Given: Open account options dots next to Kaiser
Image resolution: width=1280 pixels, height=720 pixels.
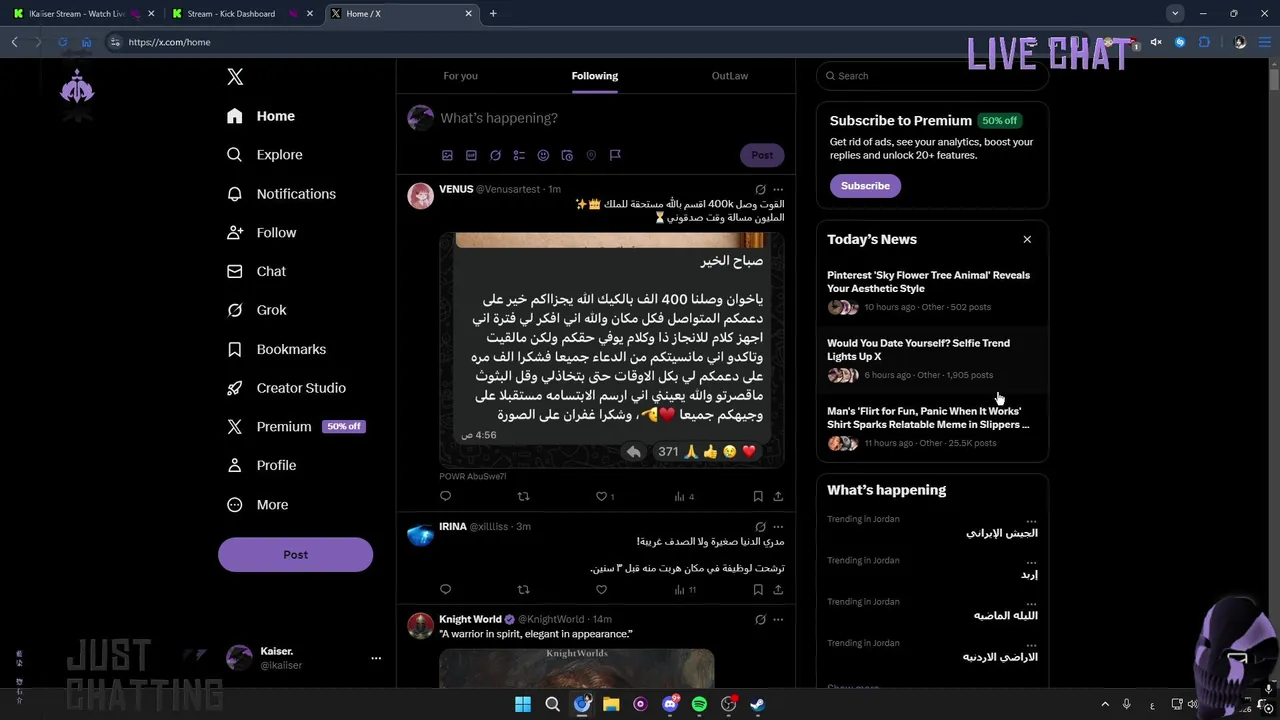Looking at the screenshot, I should (376, 658).
